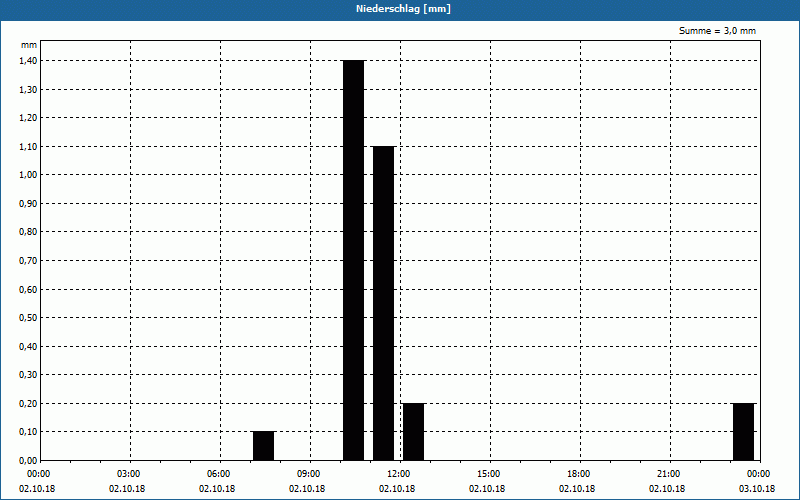Click the 0,90 y-axis label
800x500 pixels.
tap(28, 204)
